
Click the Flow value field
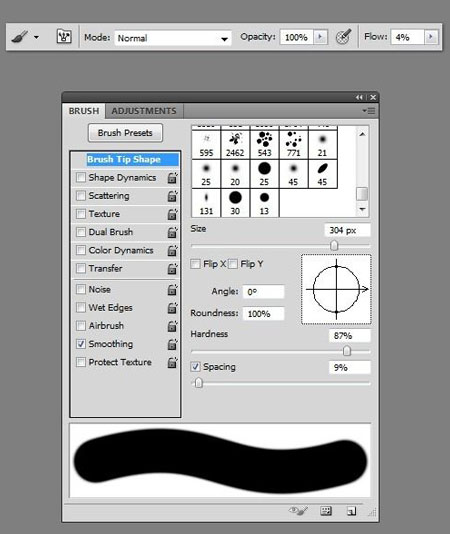(x=407, y=37)
